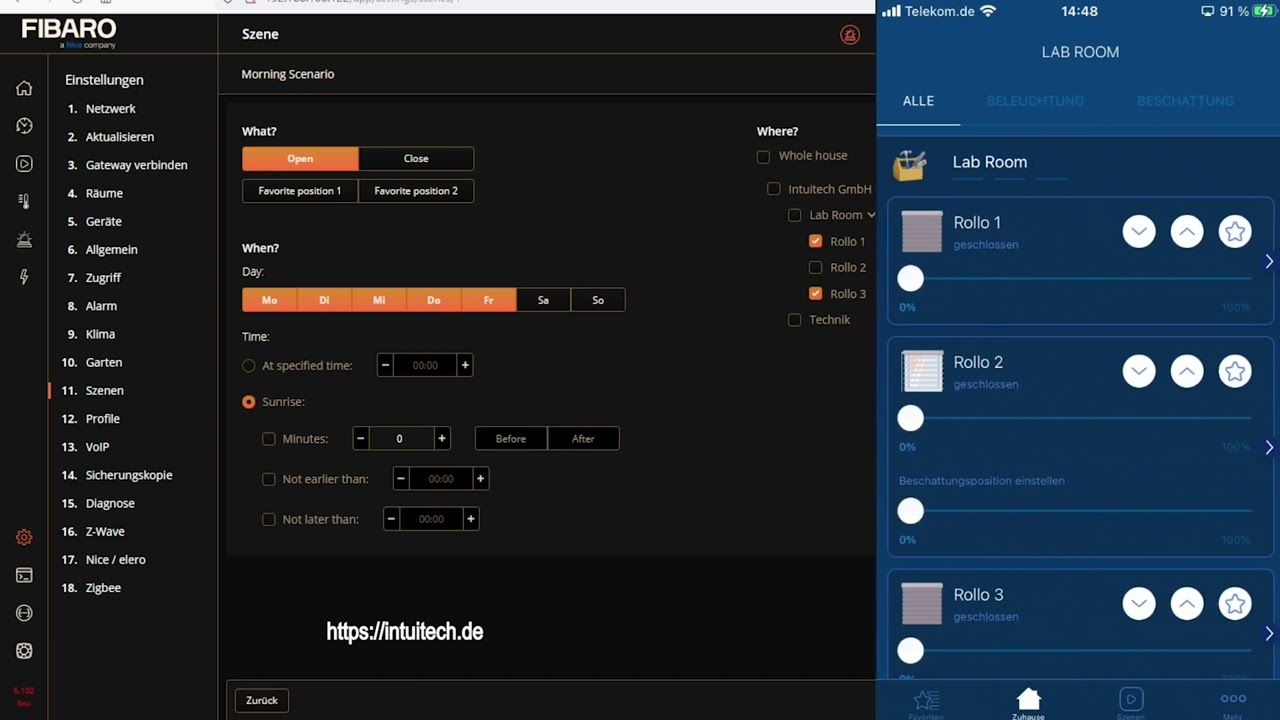Click the lifebuoy support icon in the Fibaro sidebar
1280x720 pixels.
tap(24, 651)
